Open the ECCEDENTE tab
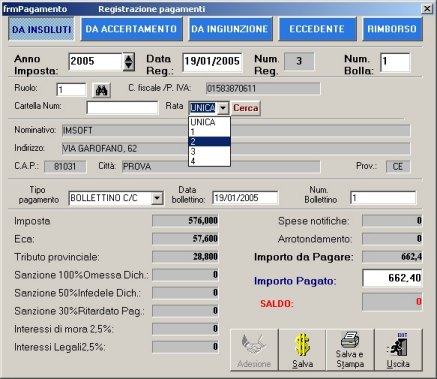 [317, 29]
